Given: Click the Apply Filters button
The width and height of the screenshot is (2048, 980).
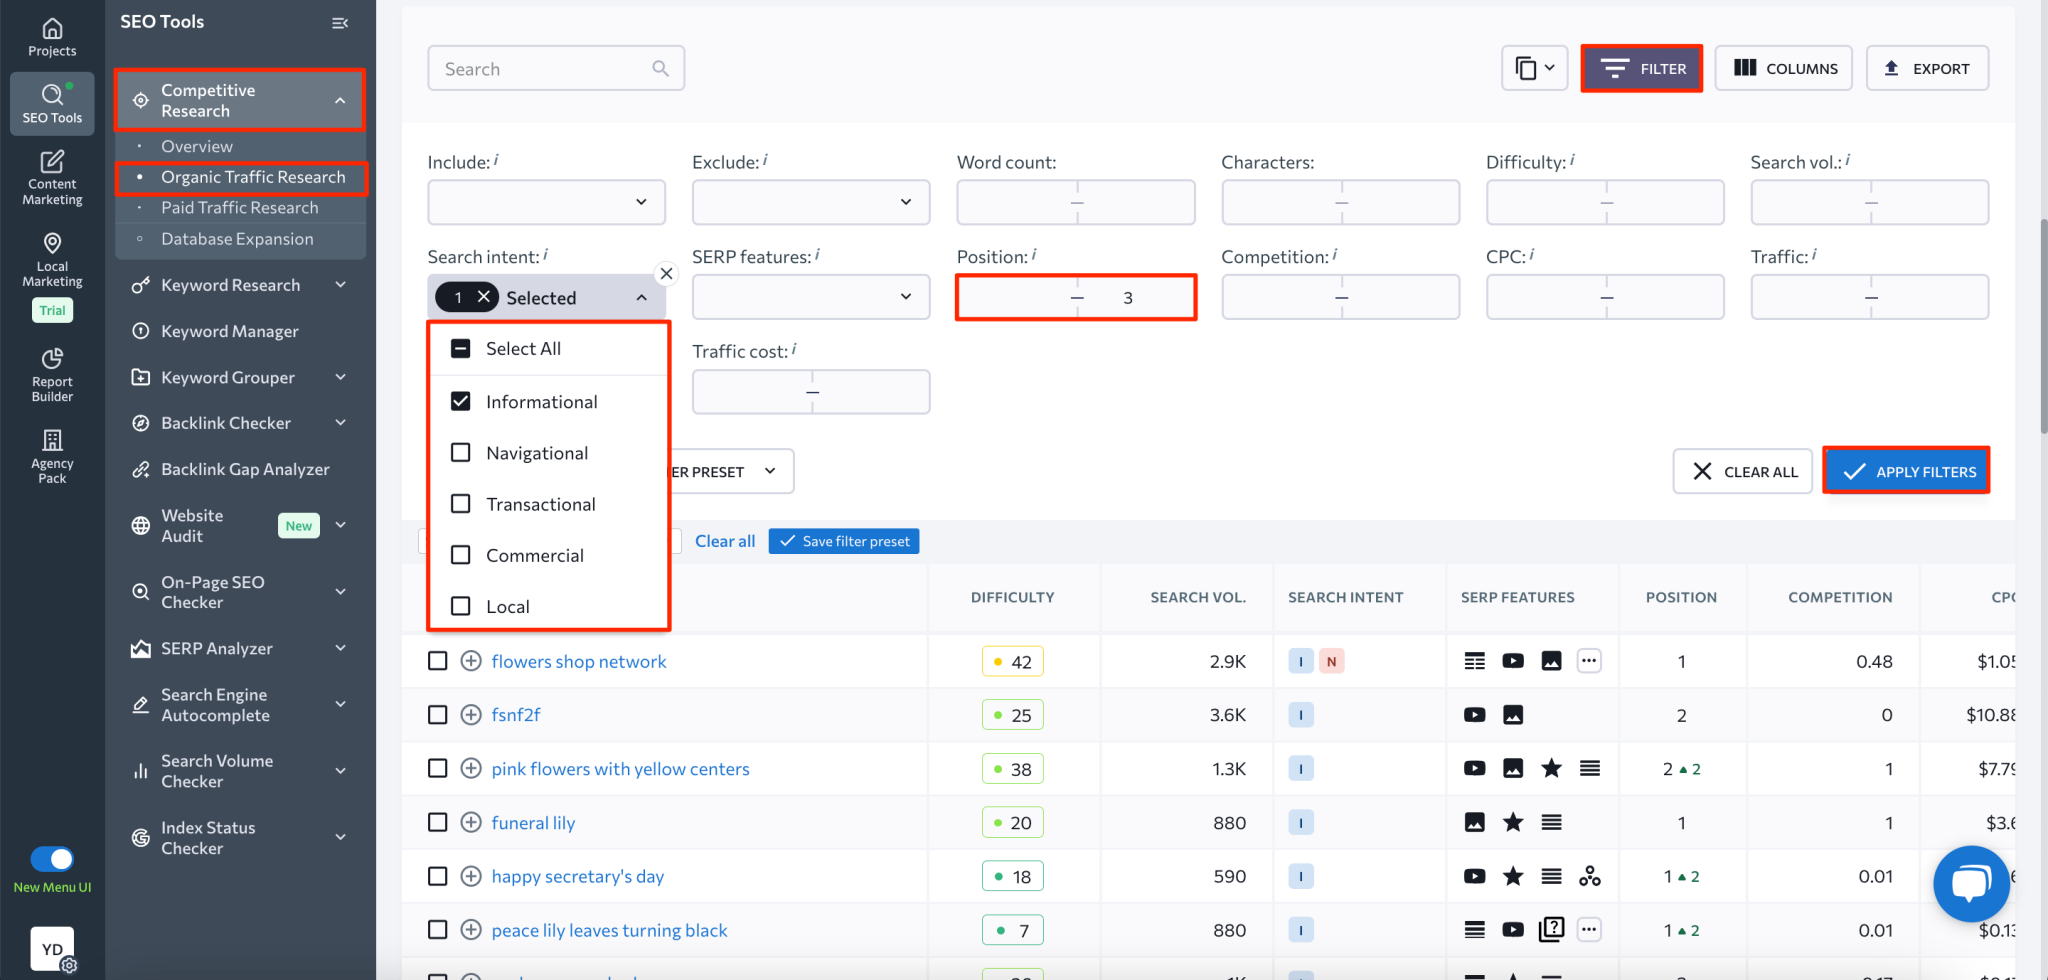Looking at the screenshot, I should [x=1905, y=470].
